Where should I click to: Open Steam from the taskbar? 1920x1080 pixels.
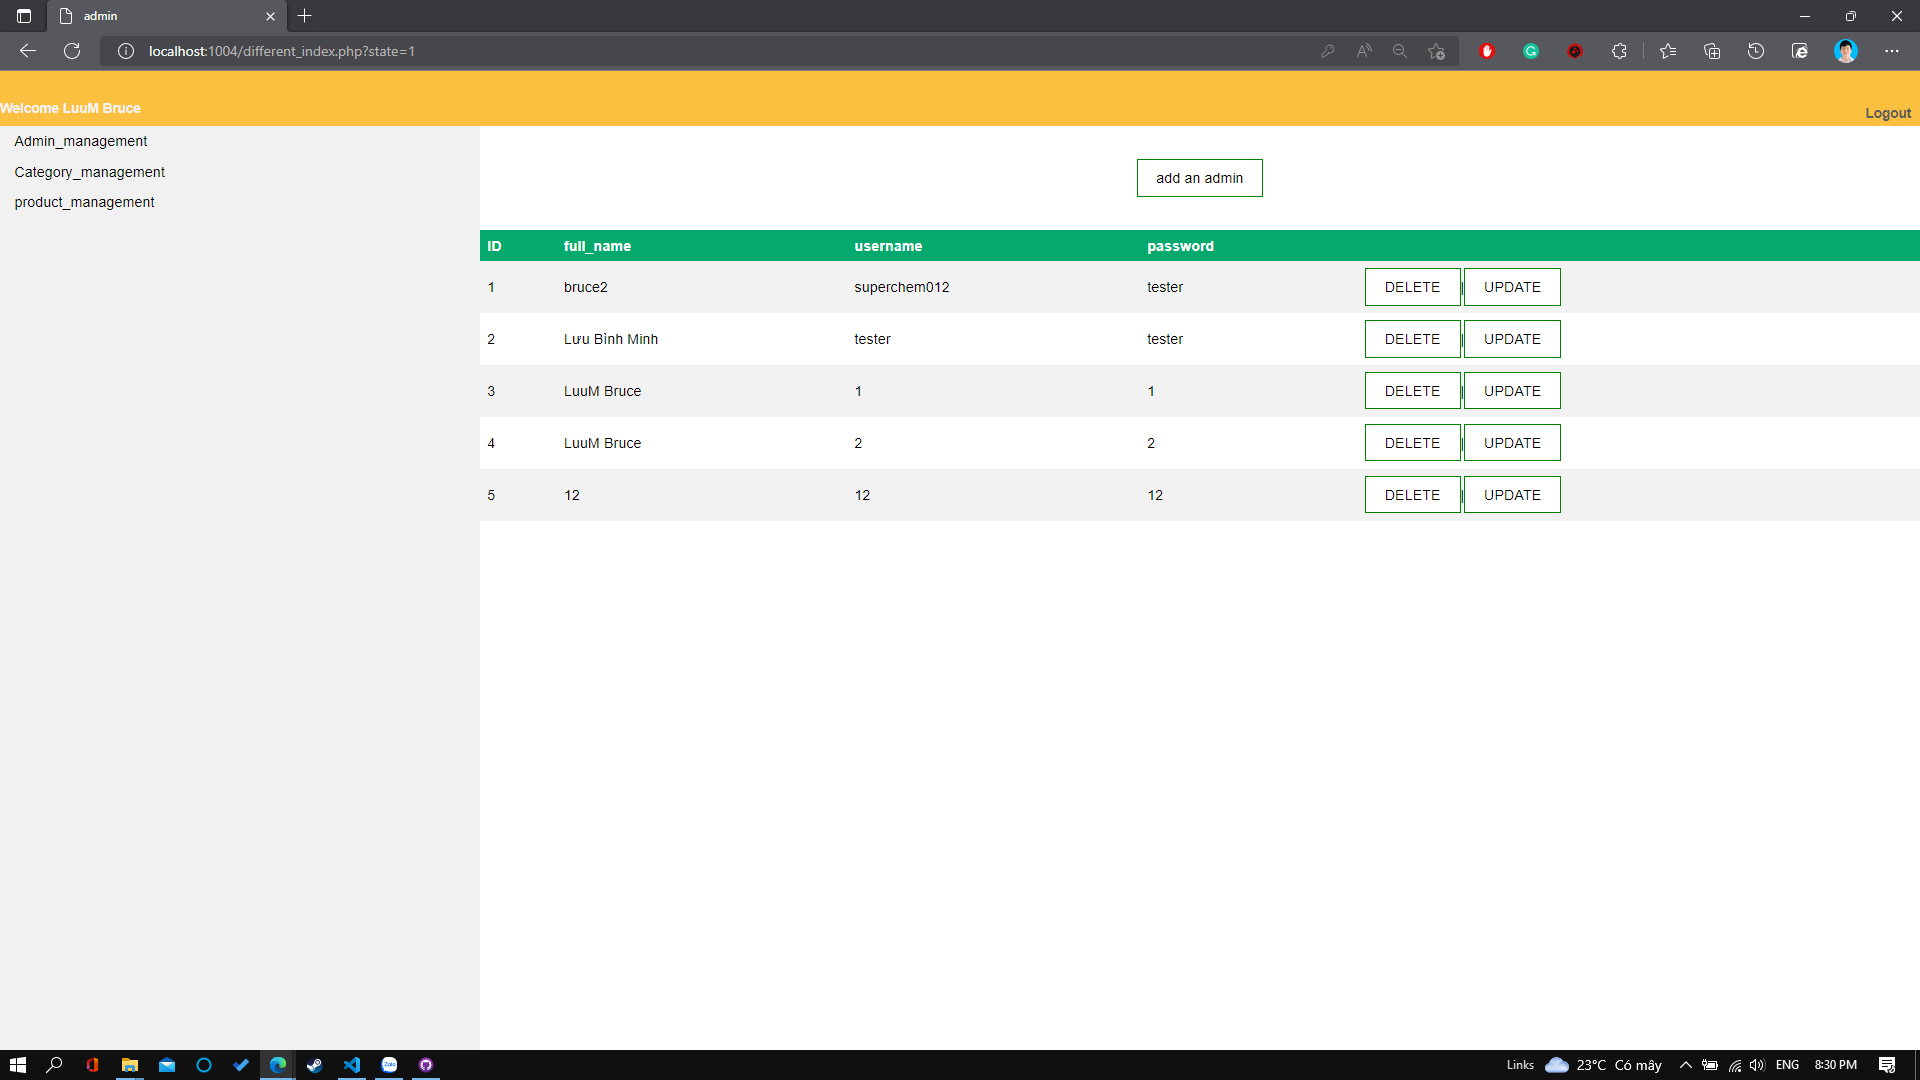(x=315, y=1065)
